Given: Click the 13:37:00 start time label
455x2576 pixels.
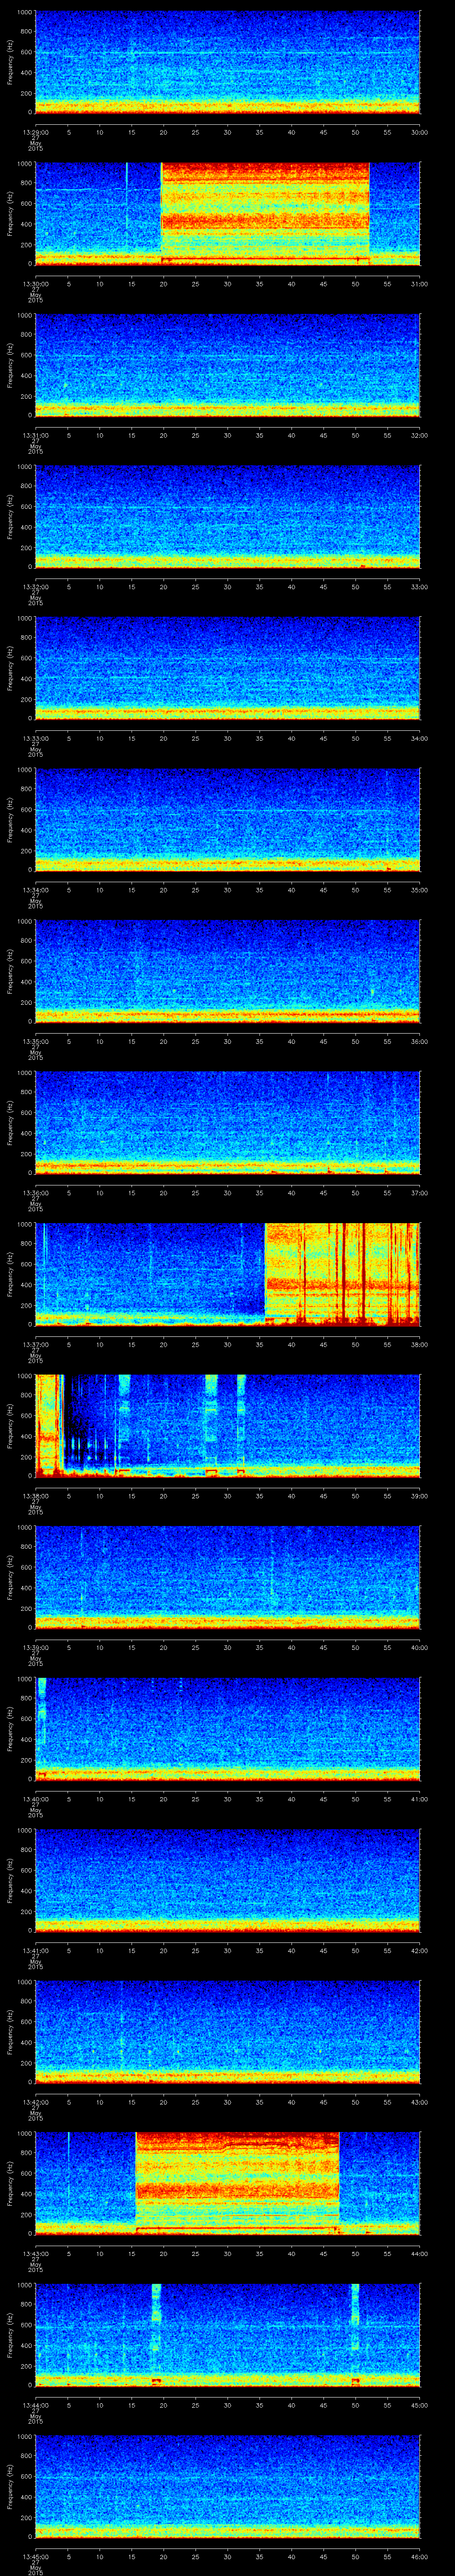Looking at the screenshot, I should pyautogui.click(x=35, y=1344).
